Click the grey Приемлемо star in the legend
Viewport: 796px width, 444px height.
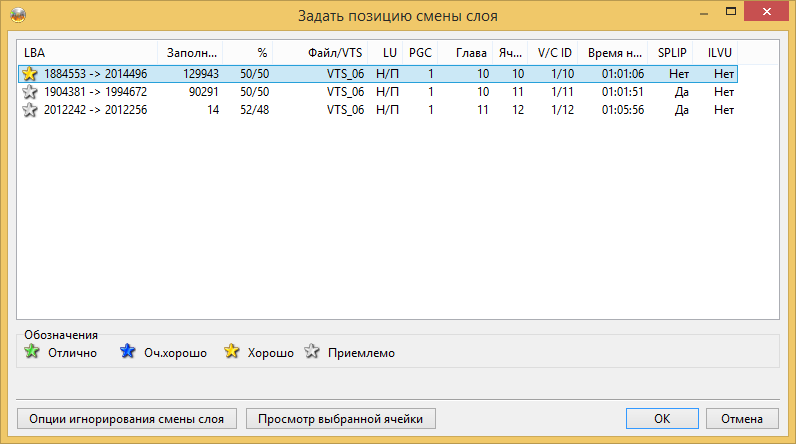(x=312, y=352)
